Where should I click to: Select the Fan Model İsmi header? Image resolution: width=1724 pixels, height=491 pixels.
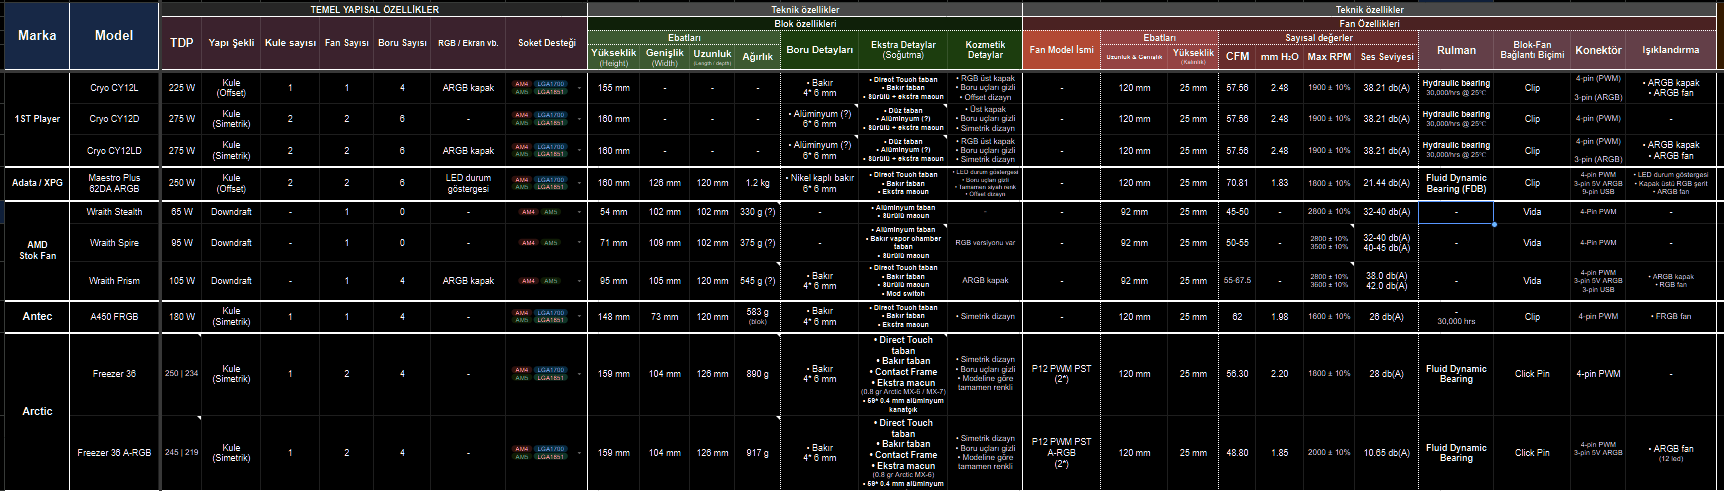1062,50
